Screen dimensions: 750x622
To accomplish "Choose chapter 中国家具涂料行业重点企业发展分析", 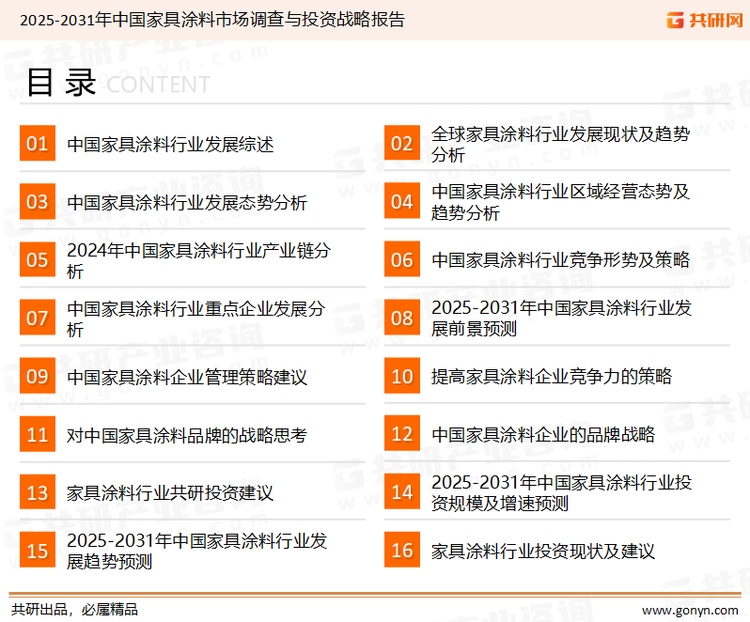I will coord(196,319).
